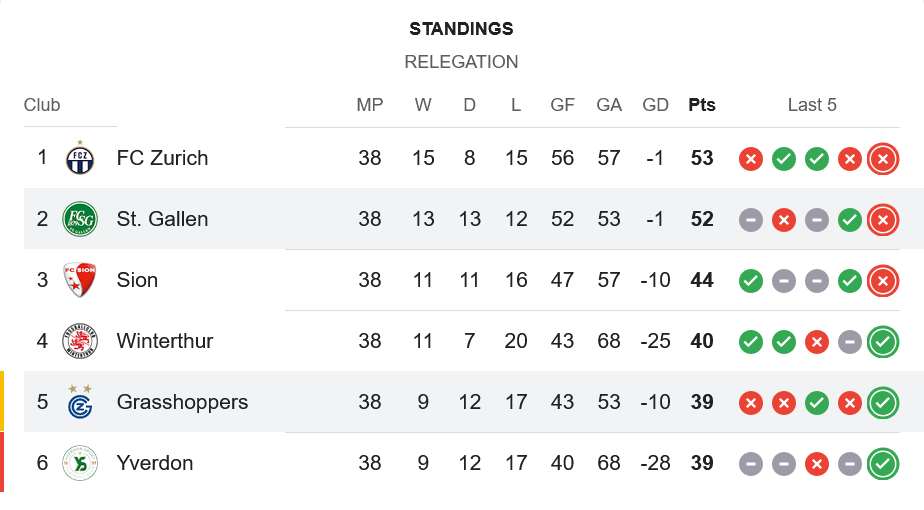
Task: Click the FC Zurich club crest
Action: 80,158
